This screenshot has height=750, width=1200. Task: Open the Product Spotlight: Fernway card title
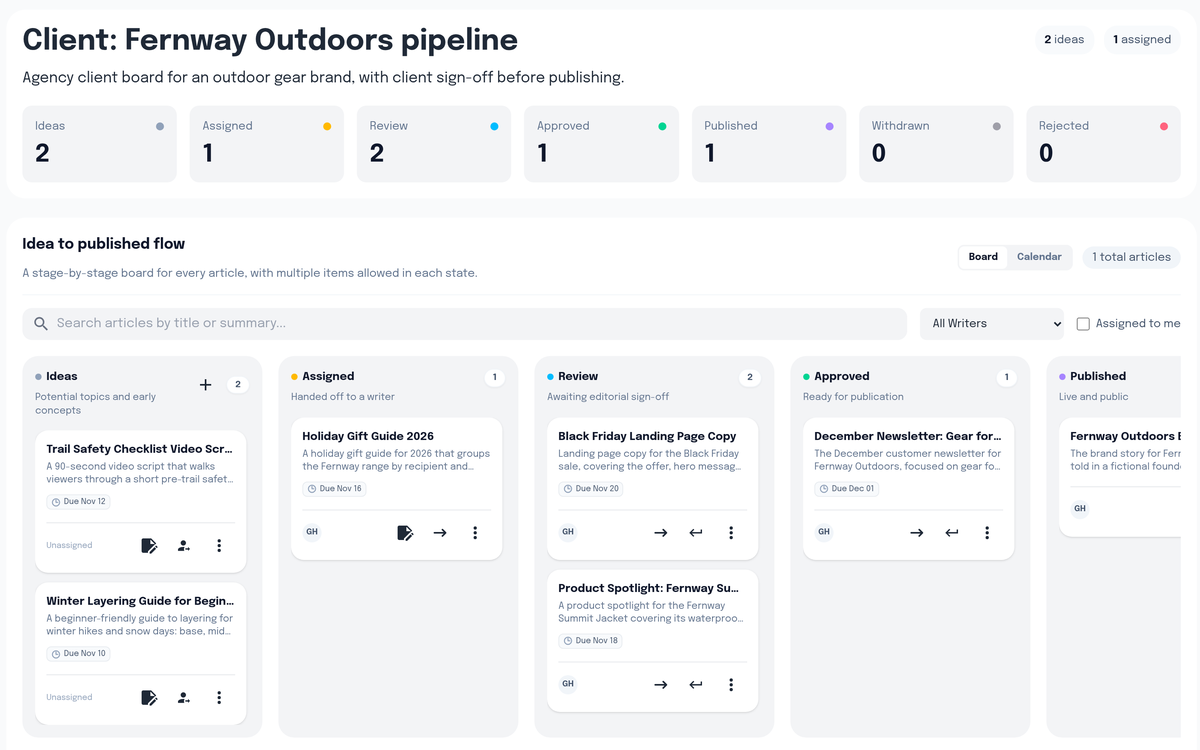[649, 588]
